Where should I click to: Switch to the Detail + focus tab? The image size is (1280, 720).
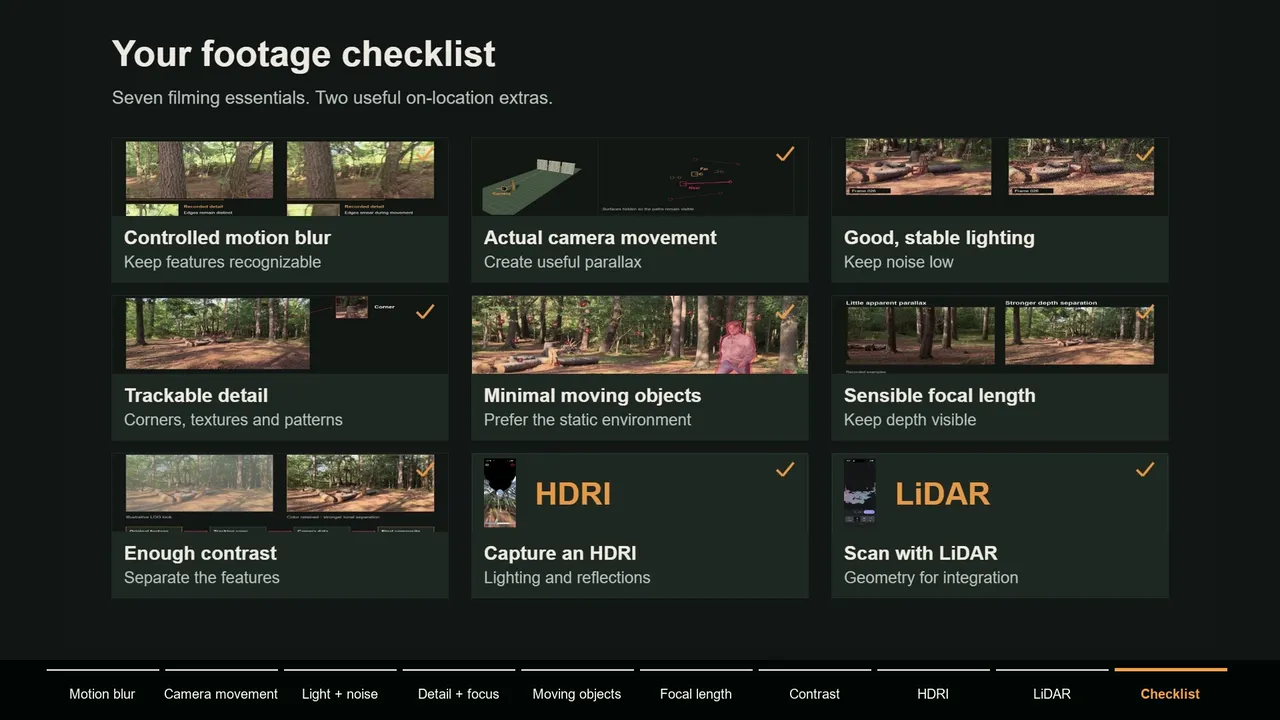[458, 693]
